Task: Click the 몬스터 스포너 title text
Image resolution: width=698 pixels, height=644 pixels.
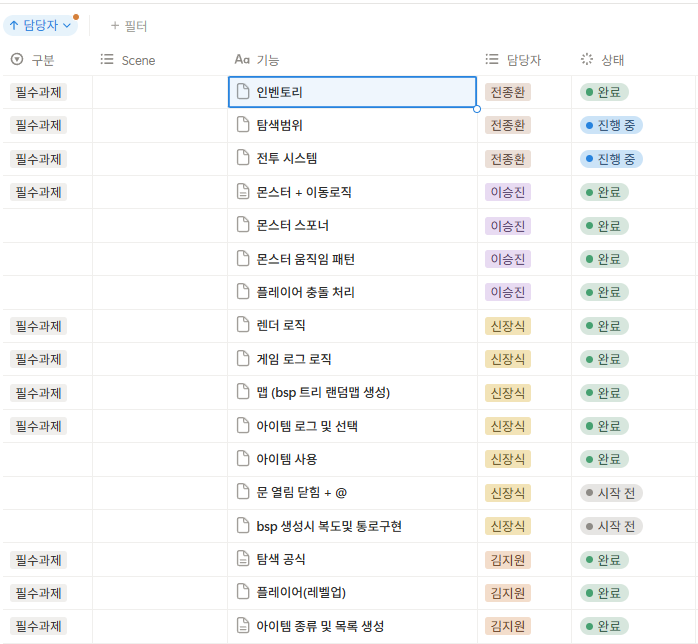Action: 292,225
